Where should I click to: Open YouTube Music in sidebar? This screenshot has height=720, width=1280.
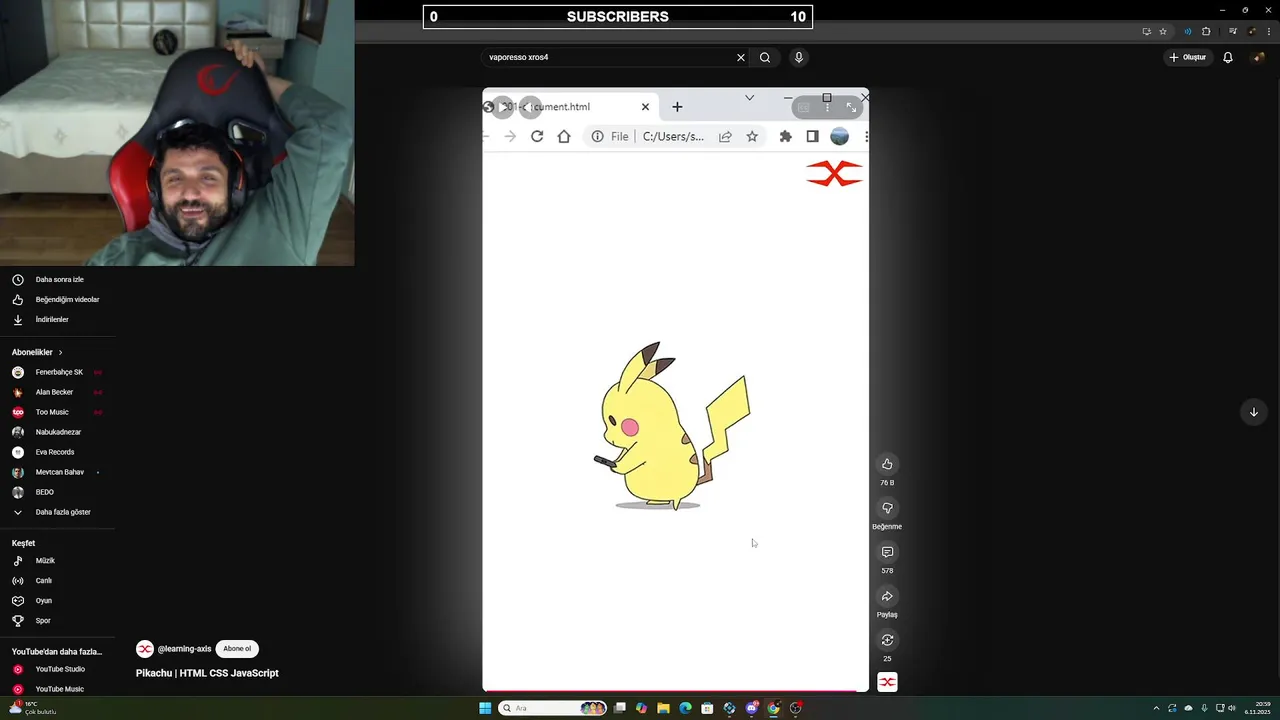click(x=58, y=689)
